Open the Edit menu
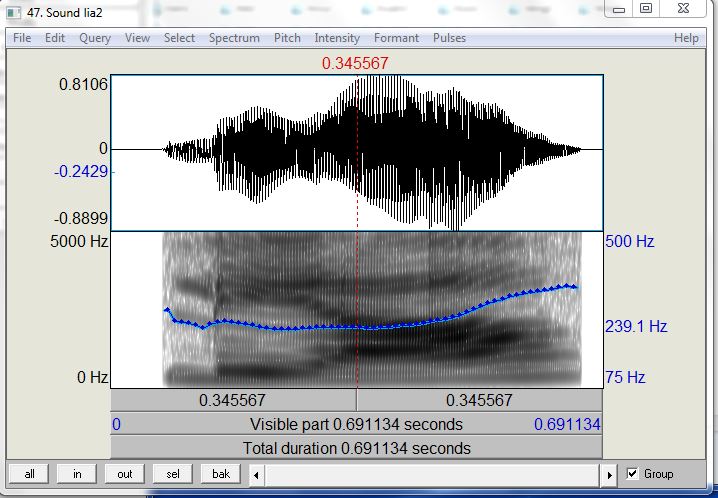Viewport: 718px width, 498px height. (x=54, y=38)
